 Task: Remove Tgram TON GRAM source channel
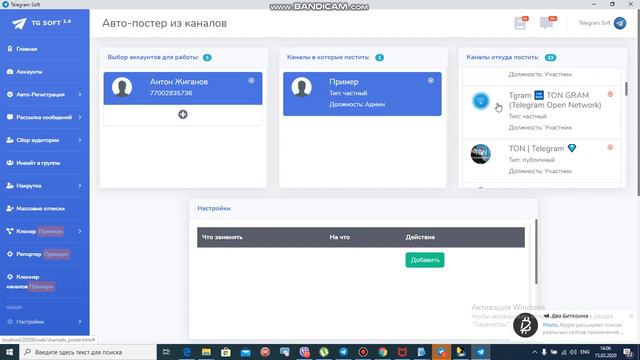(x=610, y=94)
